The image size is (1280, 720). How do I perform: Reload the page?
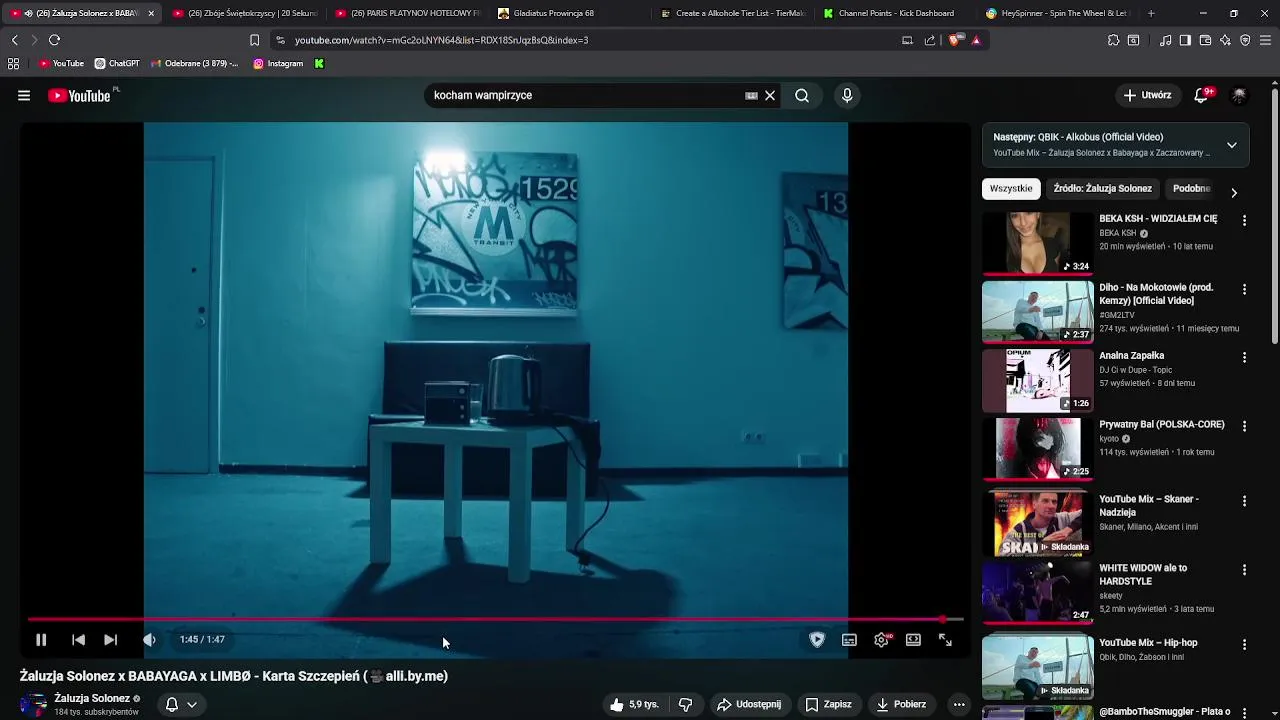click(54, 40)
